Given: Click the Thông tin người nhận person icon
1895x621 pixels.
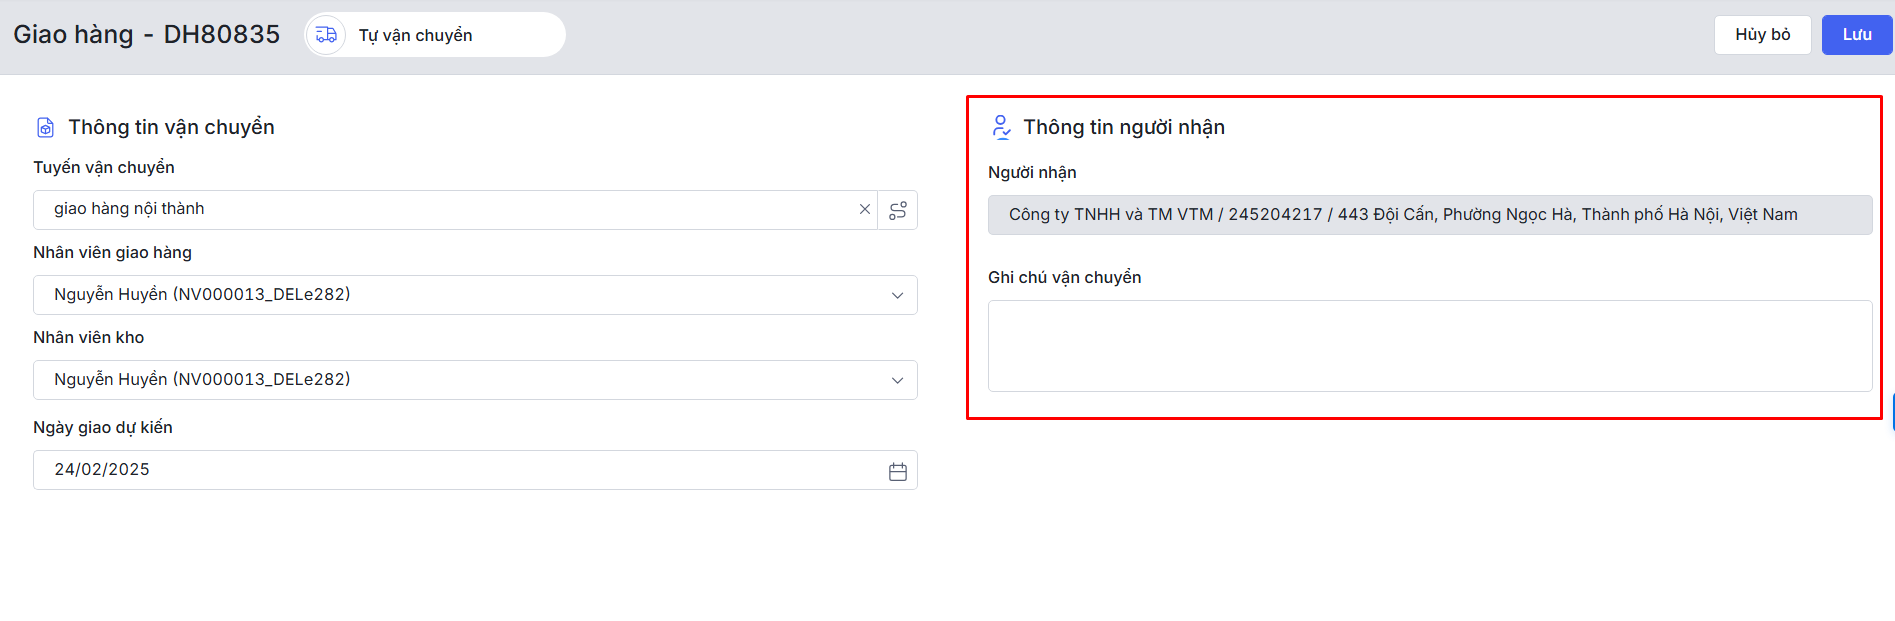Looking at the screenshot, I should 1000,127.
